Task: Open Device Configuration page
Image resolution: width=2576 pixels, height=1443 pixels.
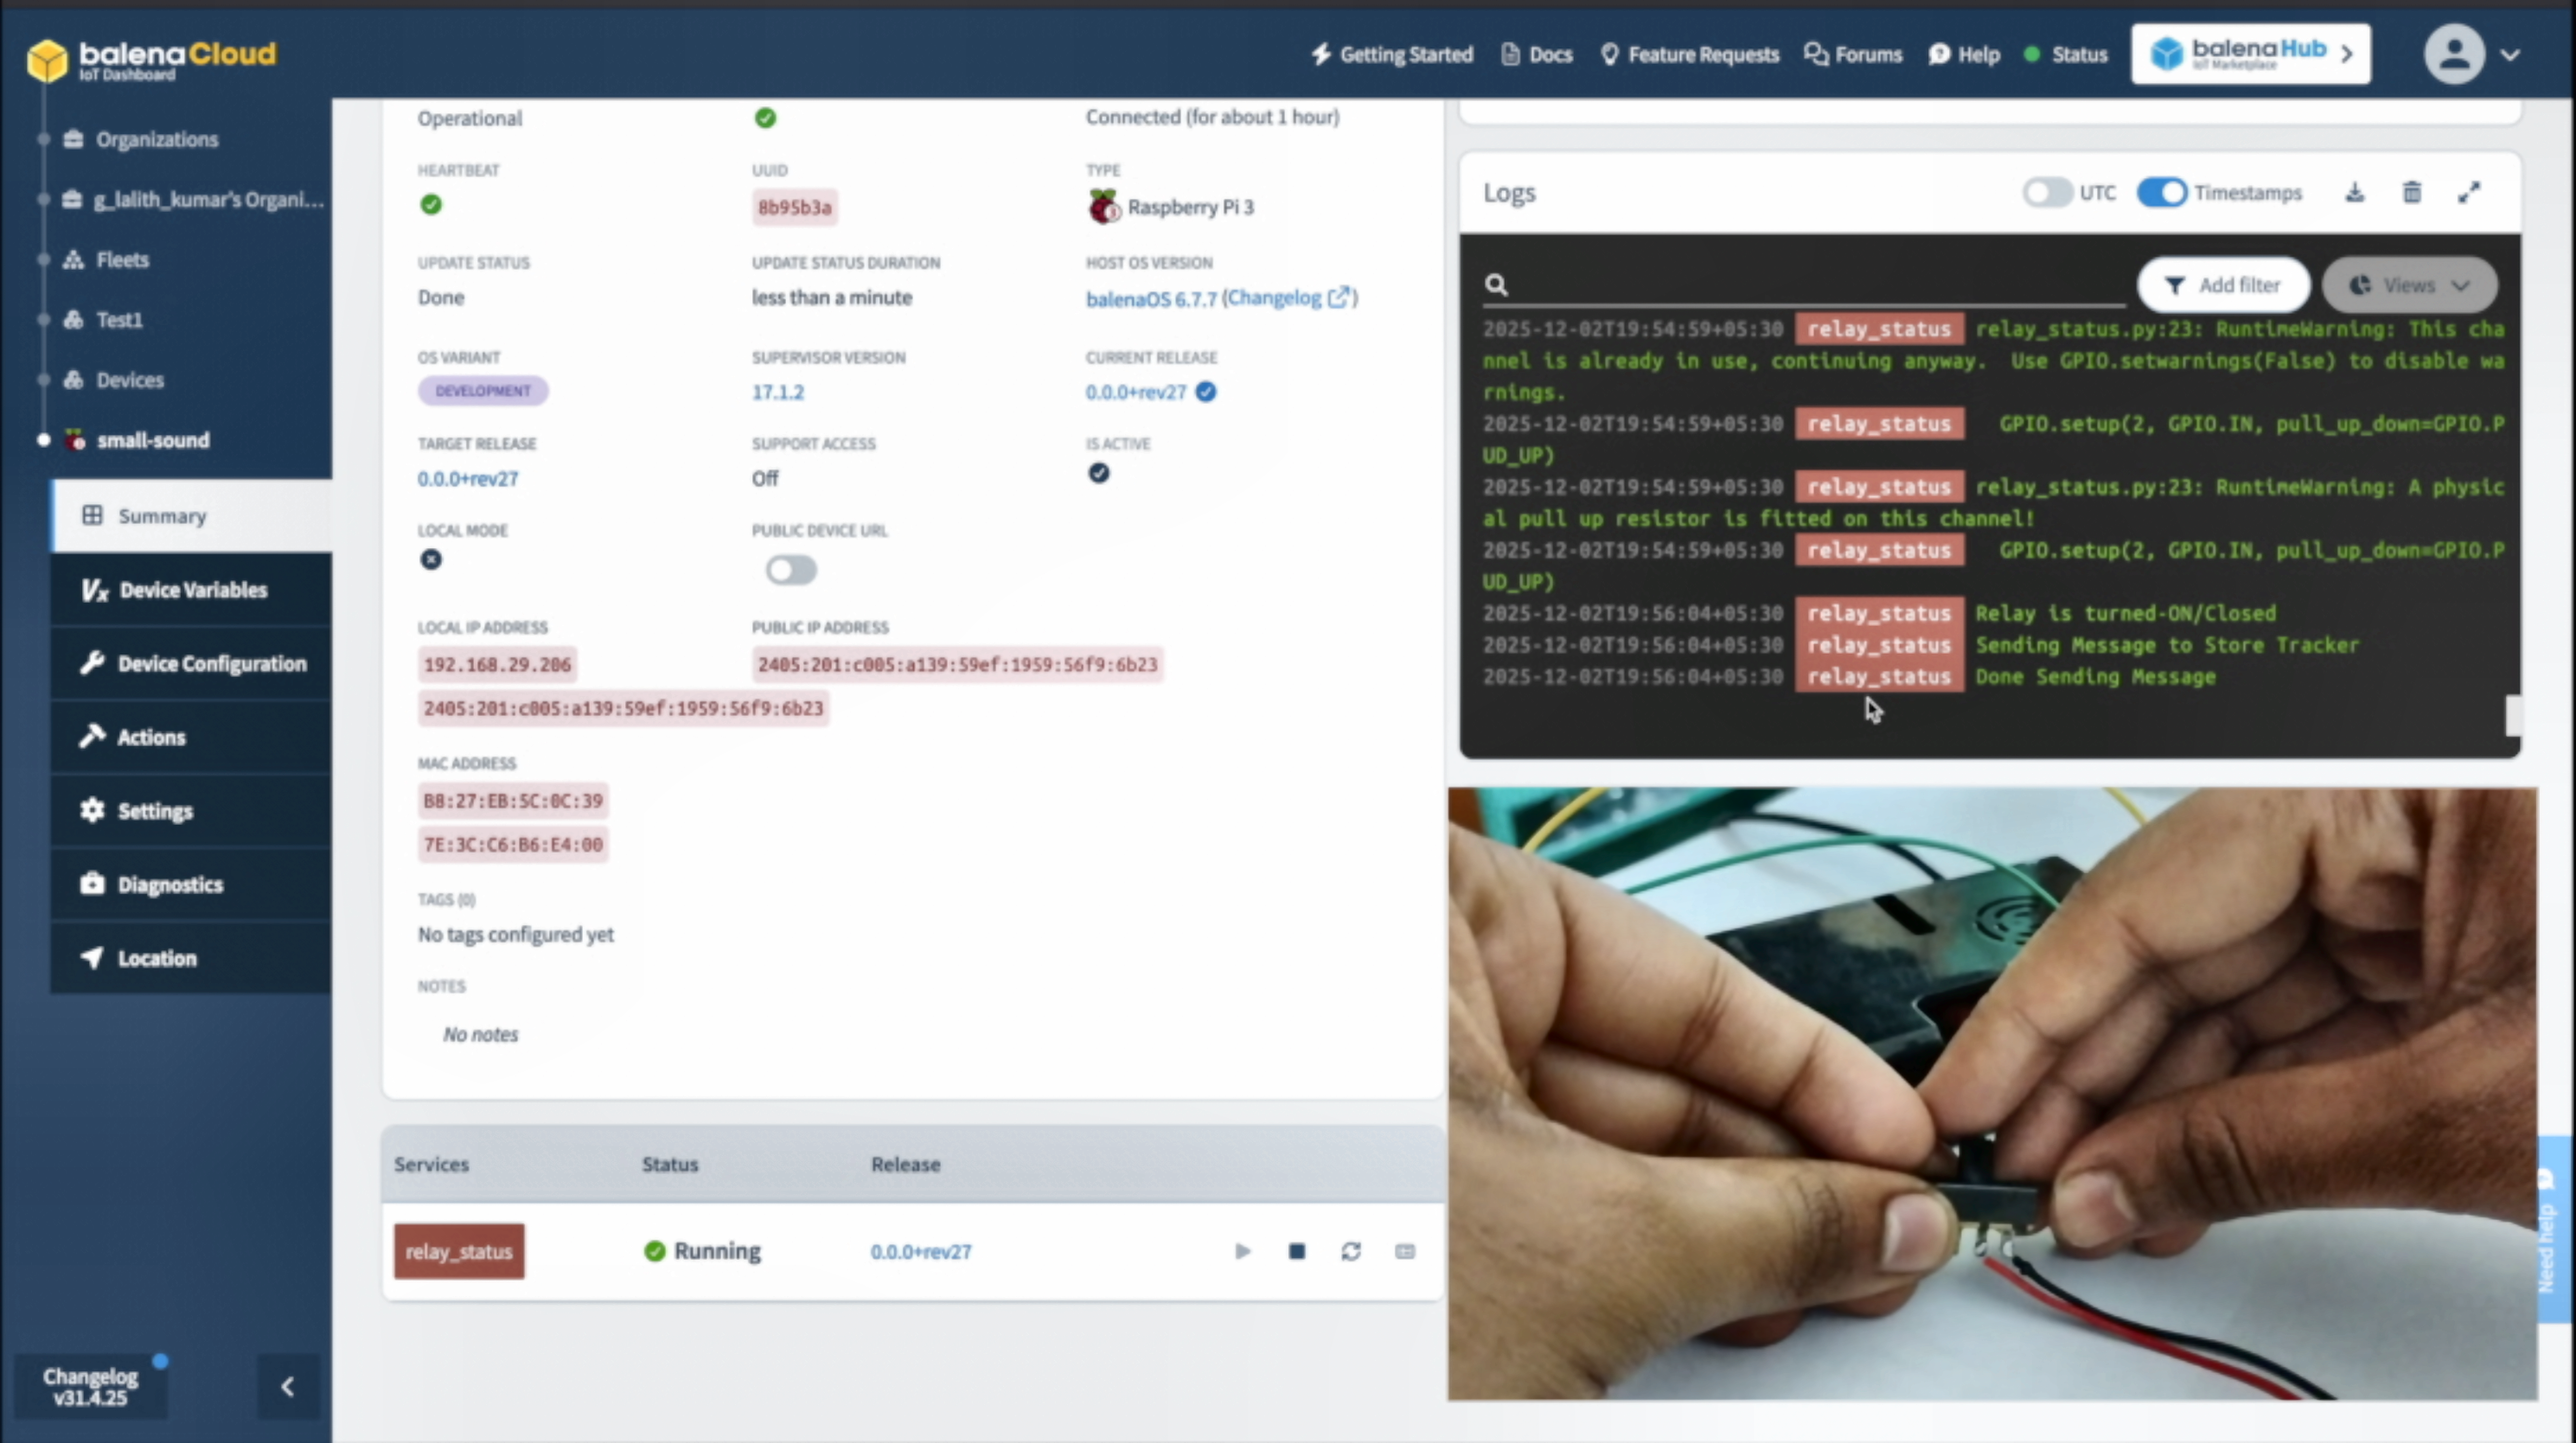Action: pyautogui.click(x=191, y=663)
